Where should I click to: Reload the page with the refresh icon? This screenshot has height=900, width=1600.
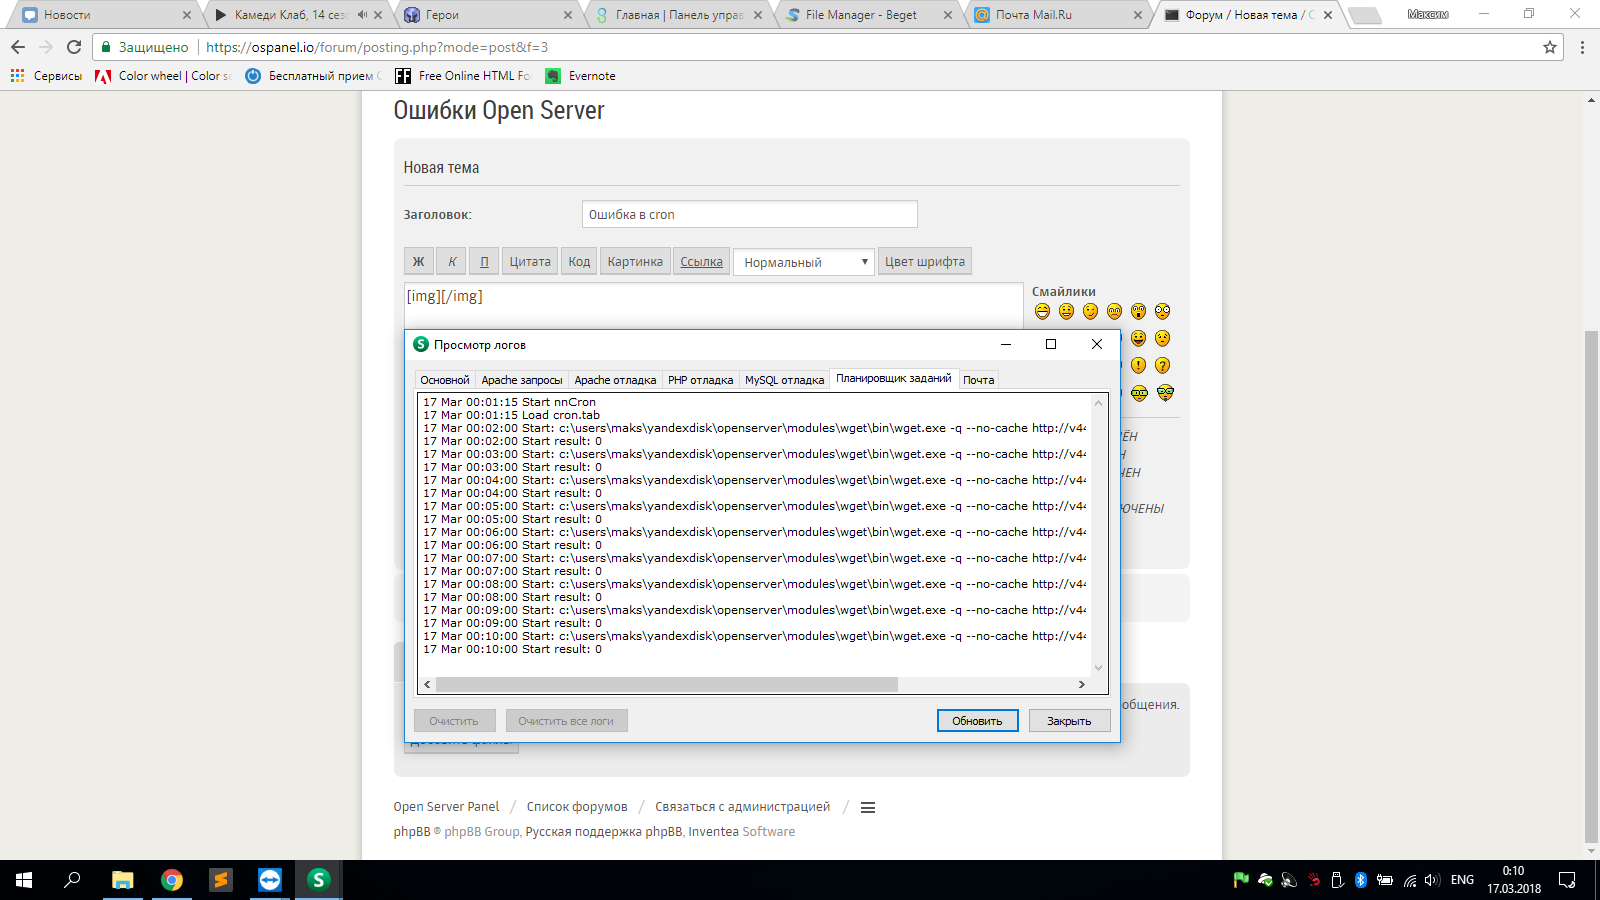[74, 47]
